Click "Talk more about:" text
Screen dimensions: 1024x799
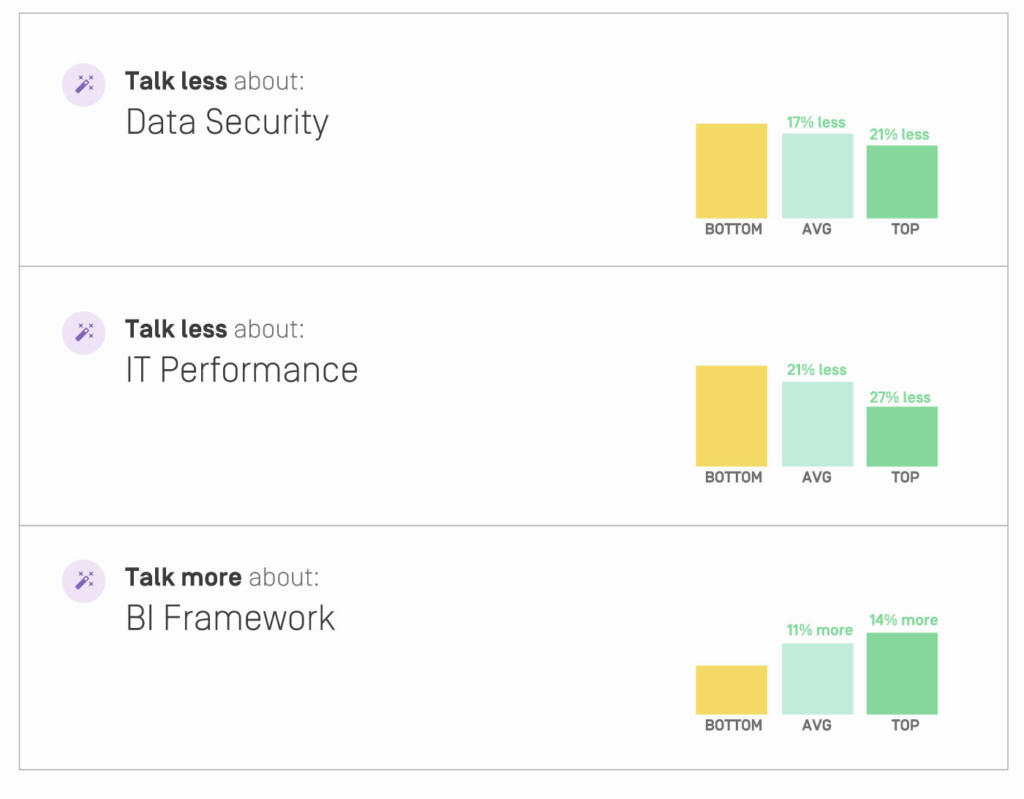(222, 578)
